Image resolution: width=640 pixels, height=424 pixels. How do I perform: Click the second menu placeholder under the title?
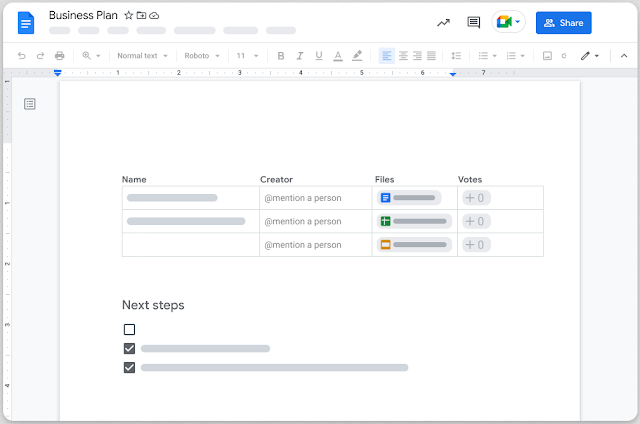pos(89,30)
